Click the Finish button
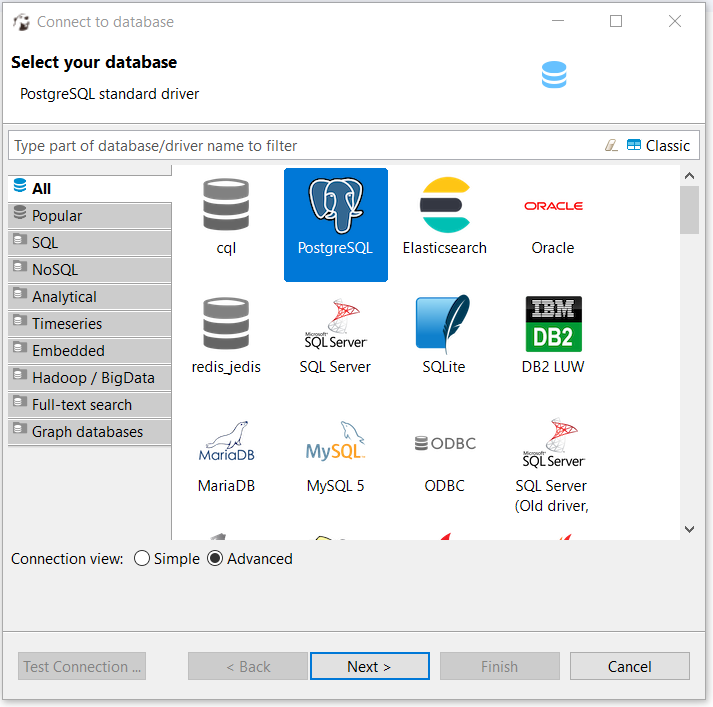Viewport: 713px width, 707px height. pyautogui.click(x=499, y=667)
